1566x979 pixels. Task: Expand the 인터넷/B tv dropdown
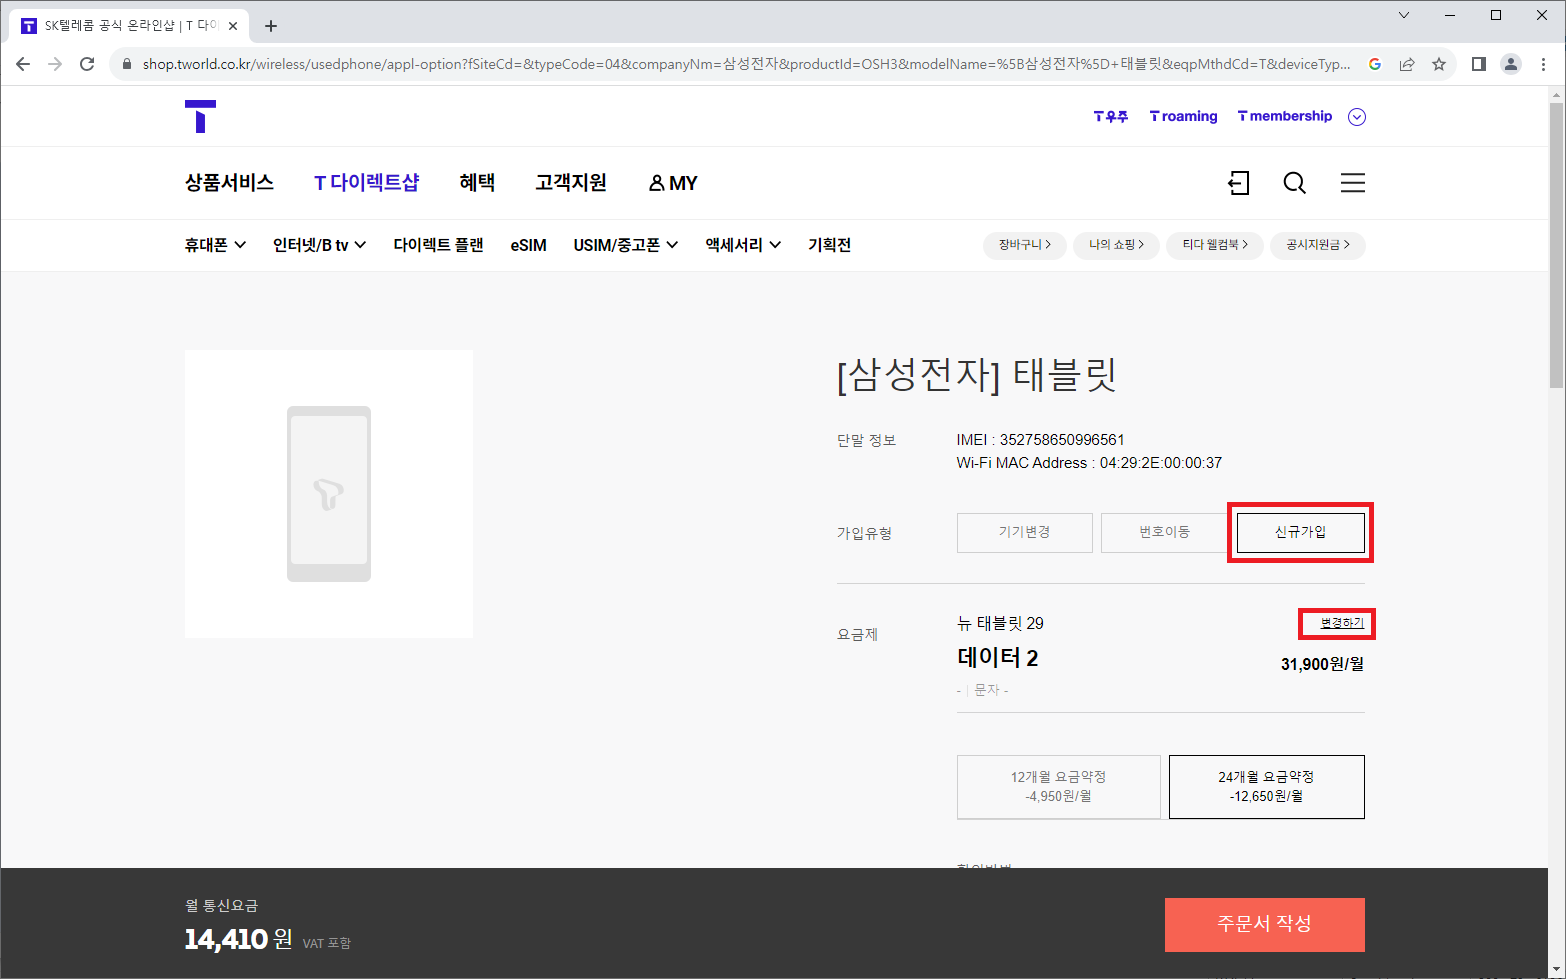[x=319, y=245]
